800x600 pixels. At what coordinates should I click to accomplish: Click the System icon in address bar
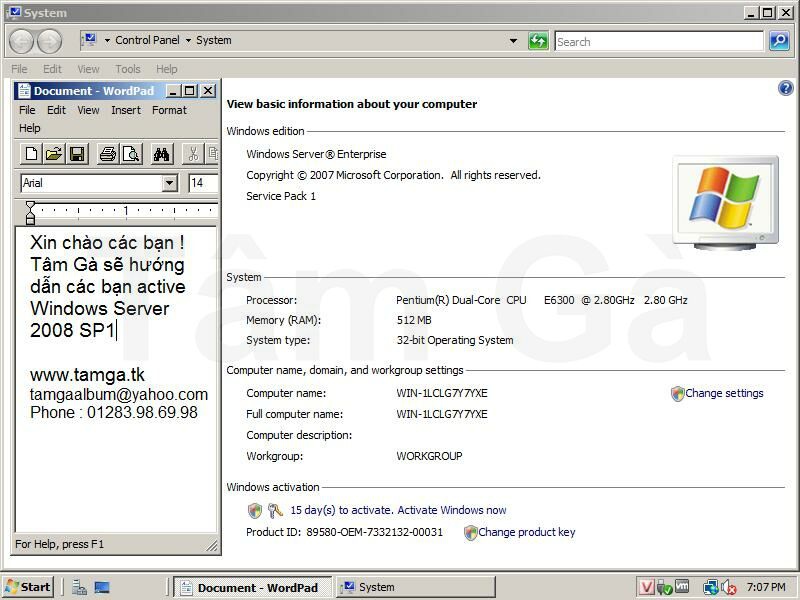pos(89,40)
